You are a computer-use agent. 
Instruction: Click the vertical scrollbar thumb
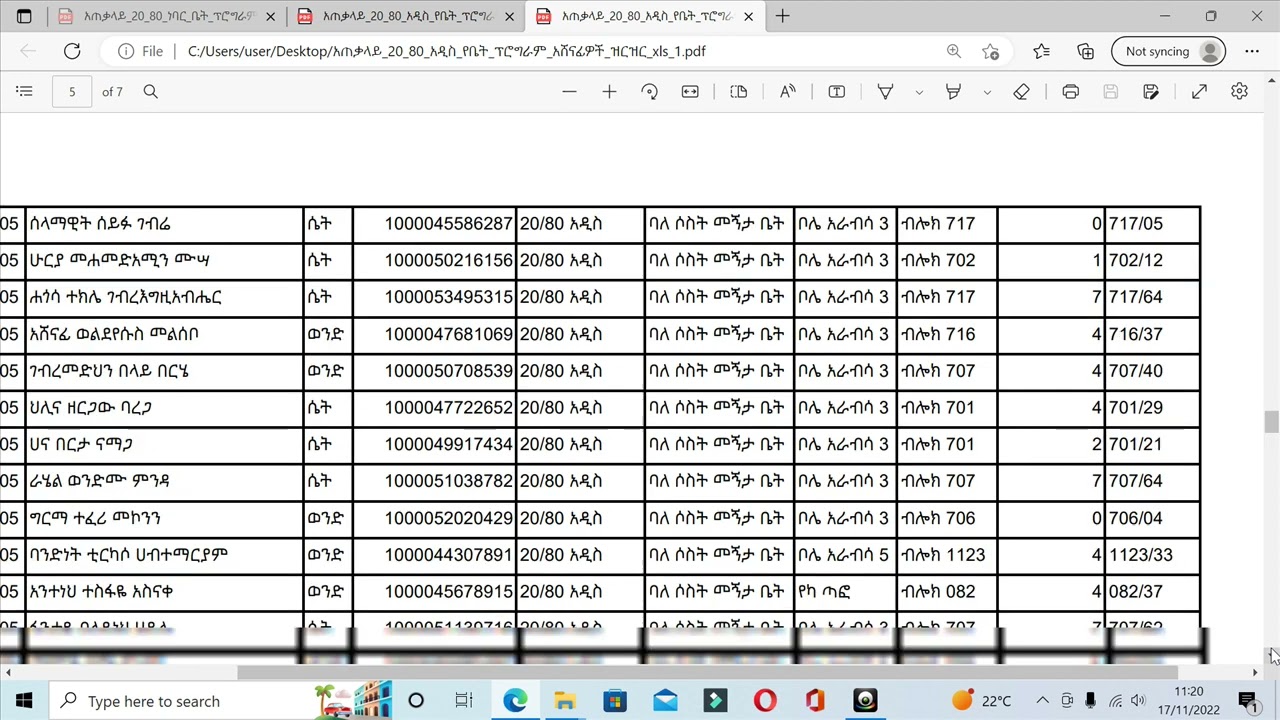coord(1271,422)
